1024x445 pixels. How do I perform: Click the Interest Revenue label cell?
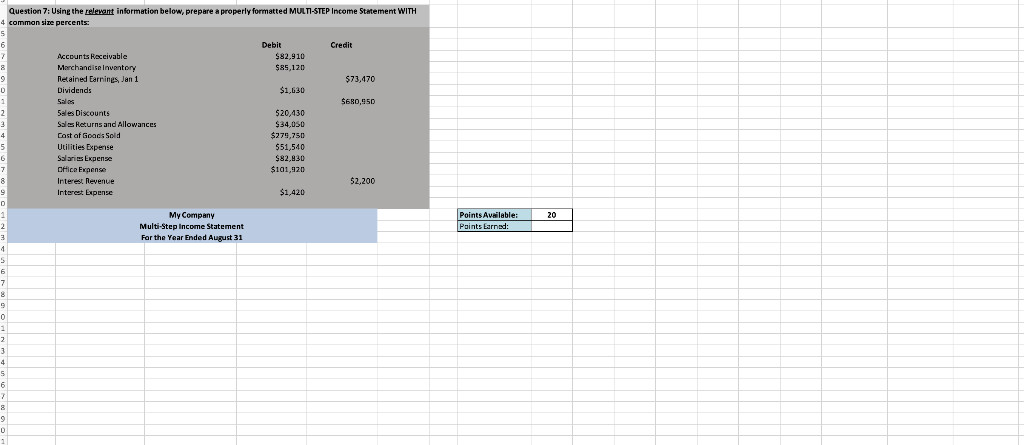coord(86,181)
